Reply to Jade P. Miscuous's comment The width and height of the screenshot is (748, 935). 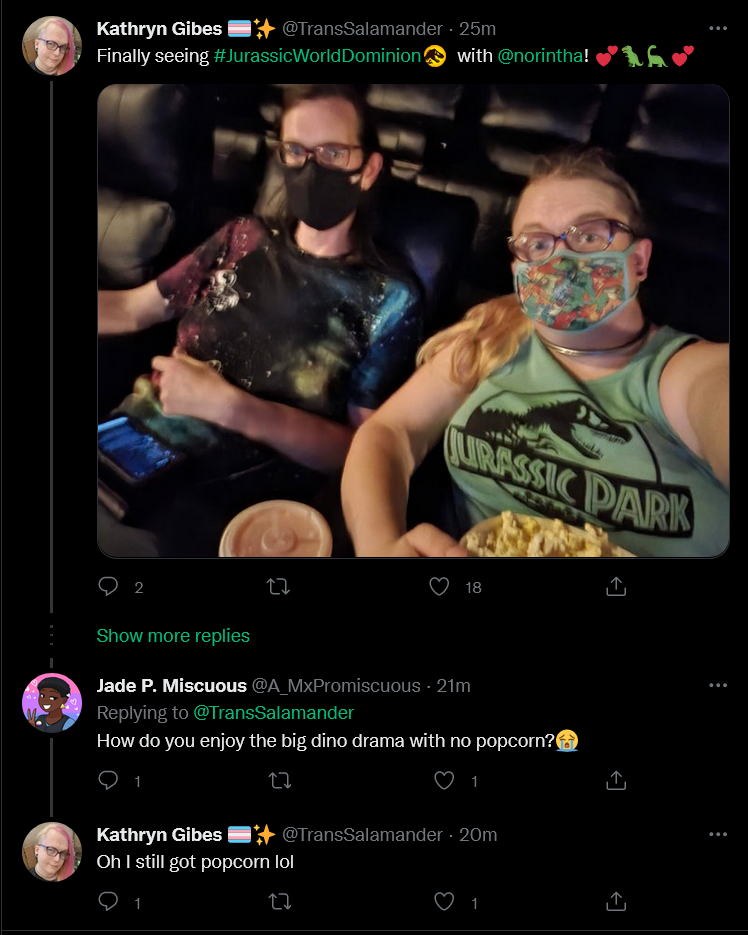[108, 780]
